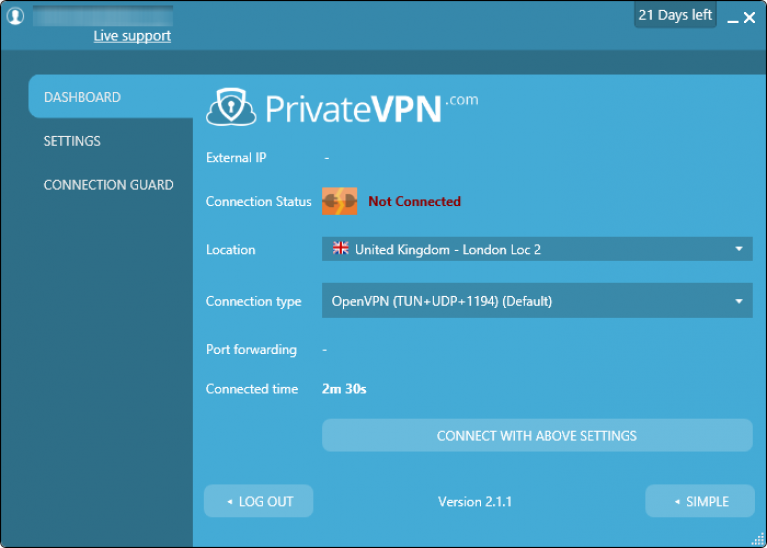Click the disconnected plug status icon
The image size is (767, 548).
coord(339,201)
